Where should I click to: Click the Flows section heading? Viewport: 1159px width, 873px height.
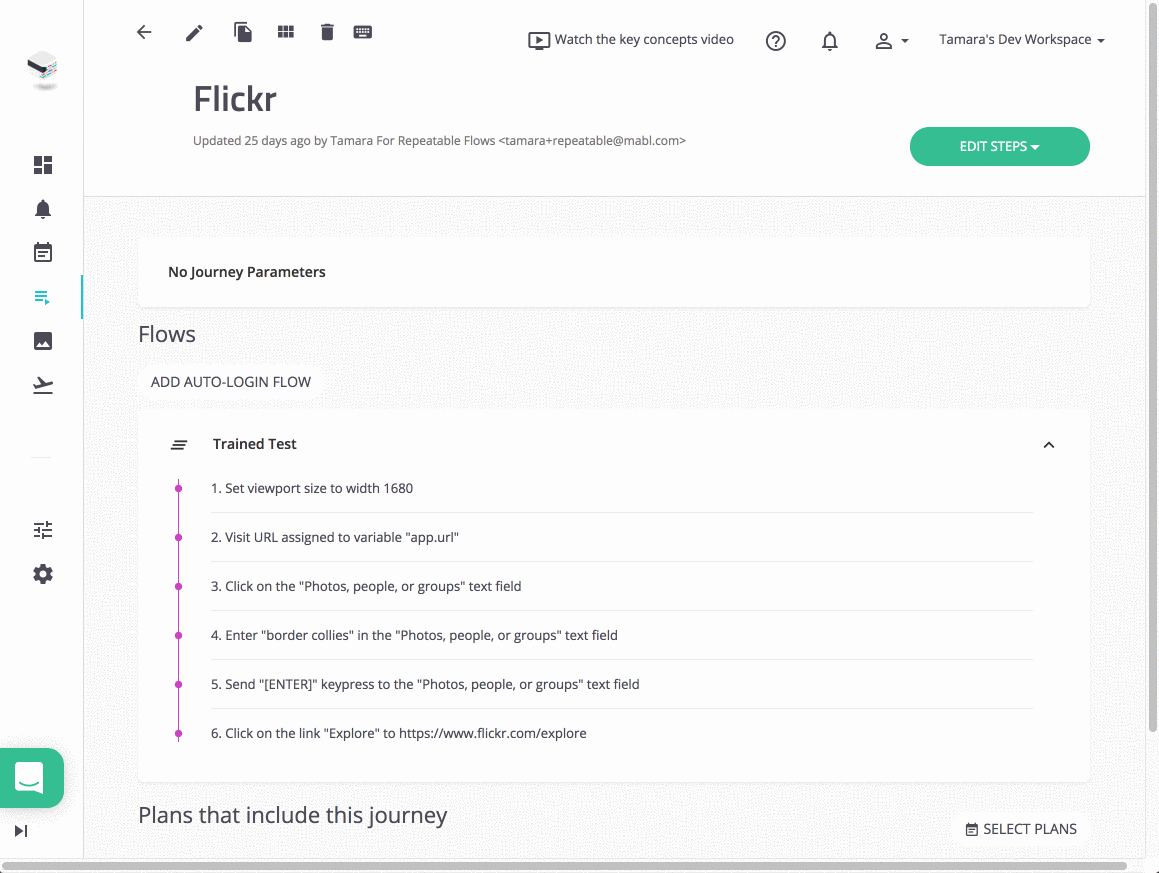tap(167, 334)
